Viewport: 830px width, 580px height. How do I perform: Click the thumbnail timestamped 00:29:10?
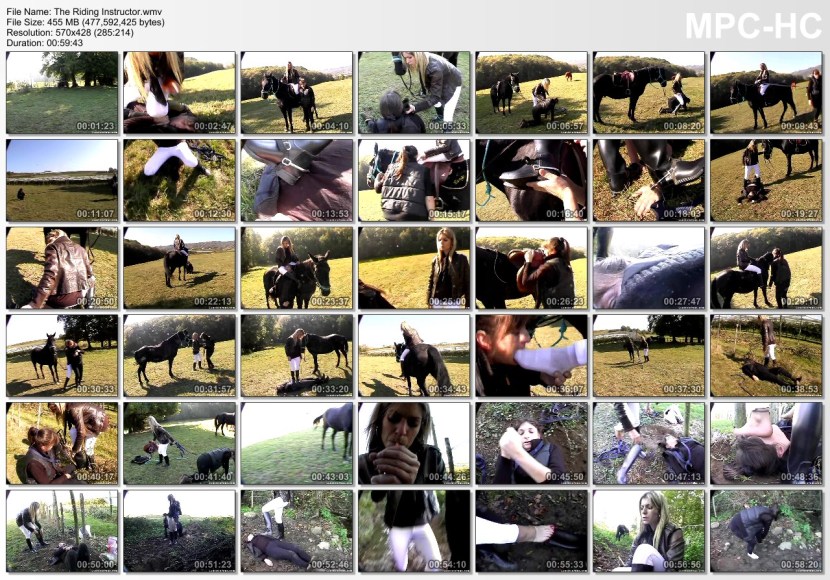click(x=766, y=268)
